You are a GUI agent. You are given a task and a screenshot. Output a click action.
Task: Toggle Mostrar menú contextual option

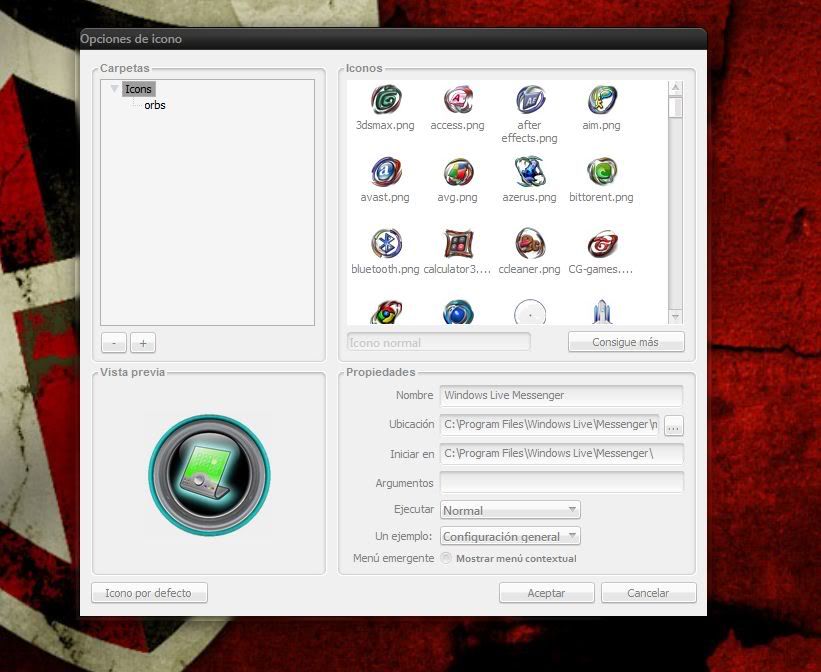446,558
